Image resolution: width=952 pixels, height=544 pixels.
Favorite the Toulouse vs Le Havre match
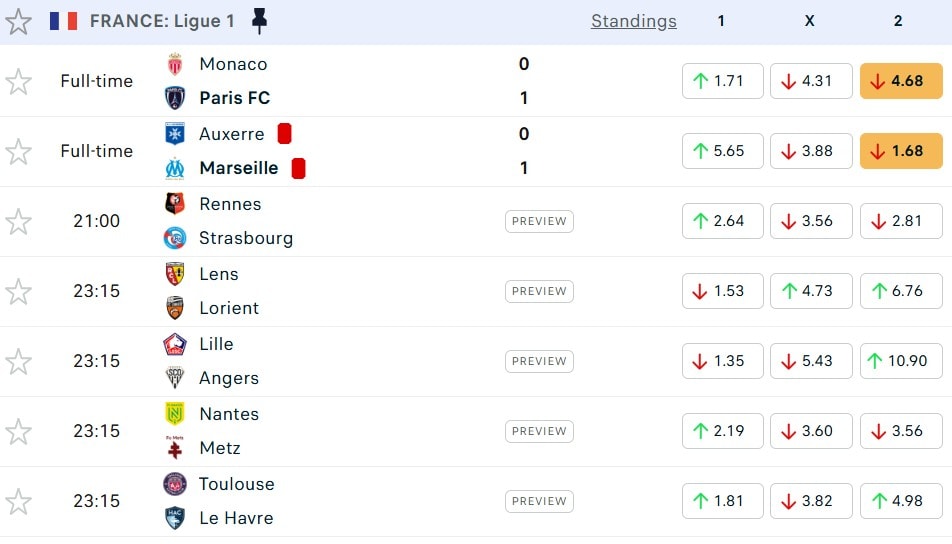pyautogui.click(x=19, y=501)
